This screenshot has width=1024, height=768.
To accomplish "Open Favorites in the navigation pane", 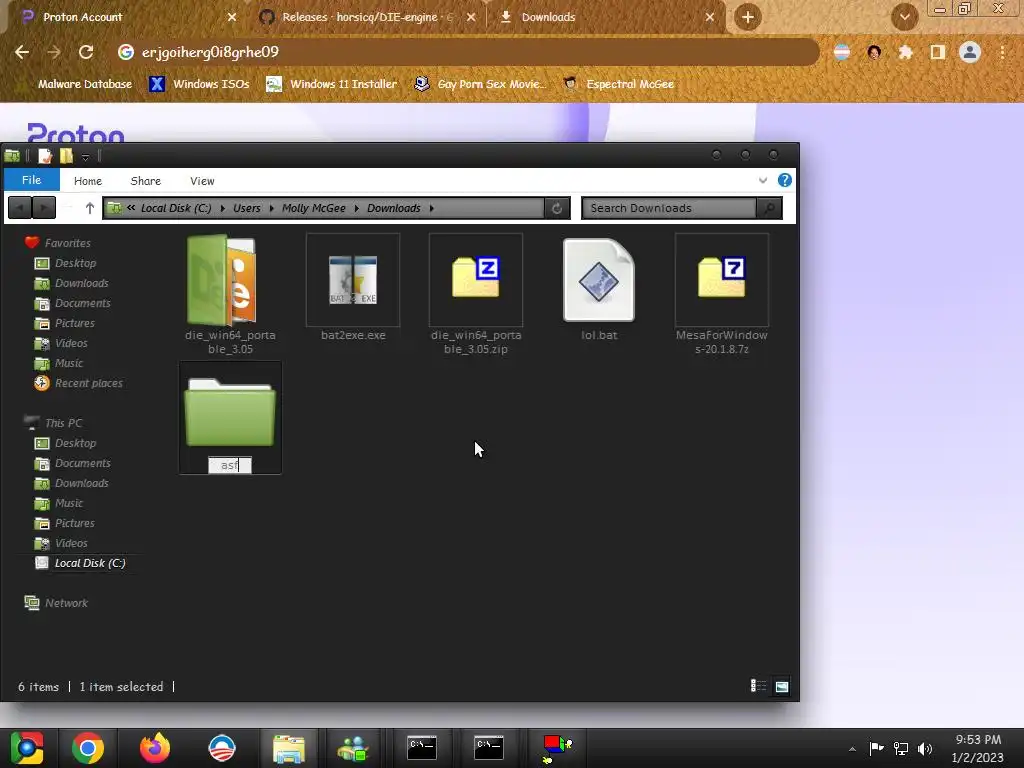I will (x=67, y=243).
